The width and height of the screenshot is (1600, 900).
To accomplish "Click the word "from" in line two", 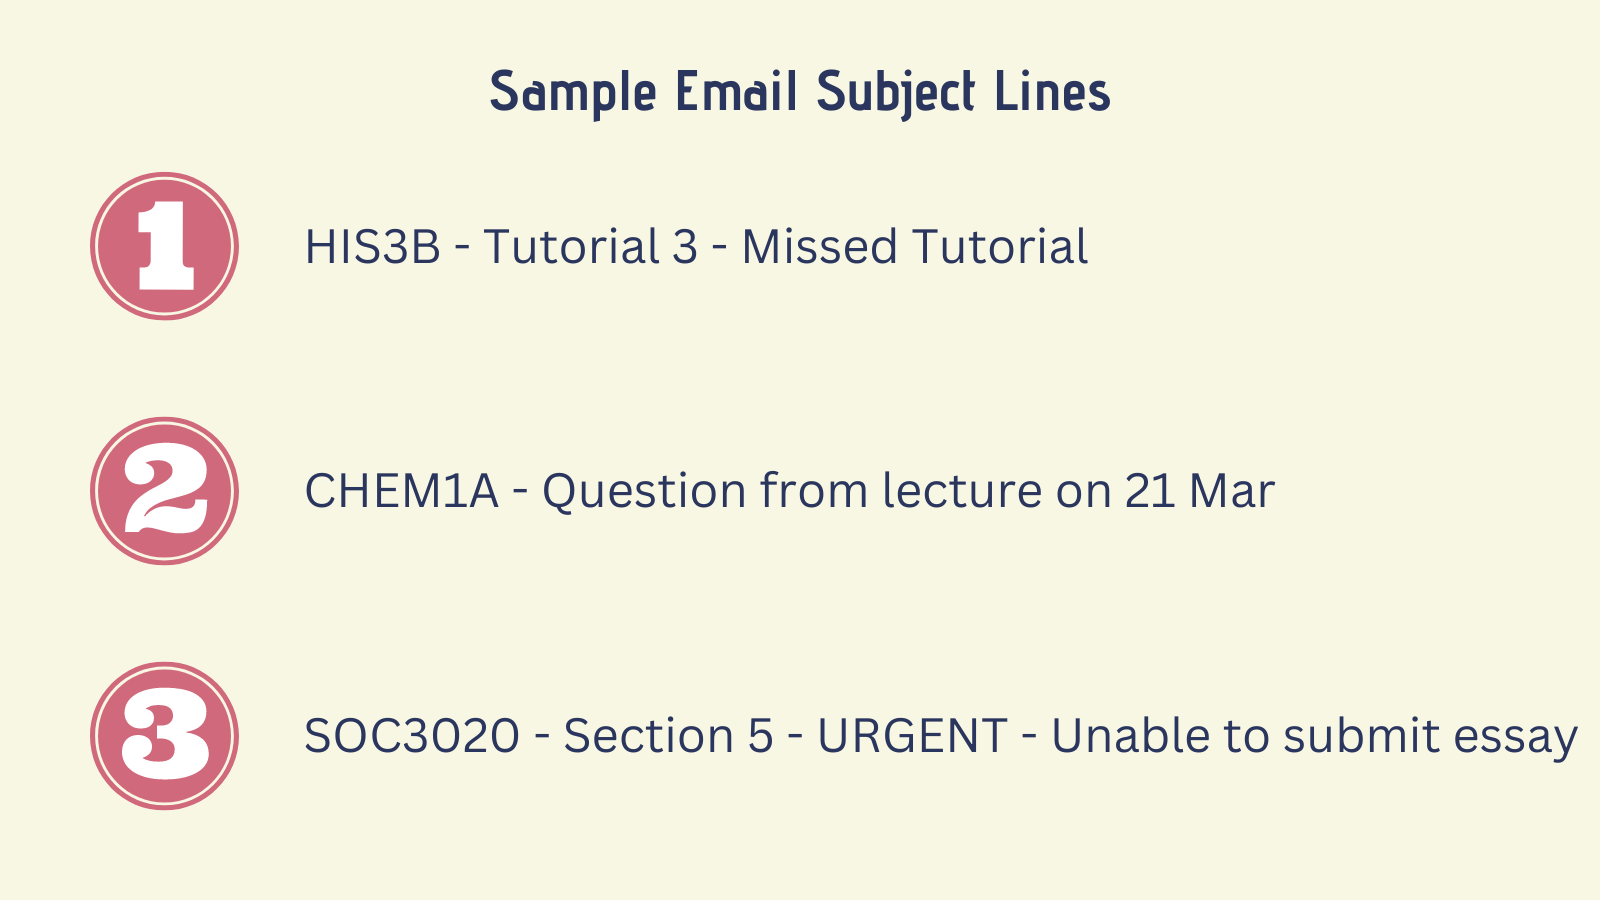I will tap(799, 491).
